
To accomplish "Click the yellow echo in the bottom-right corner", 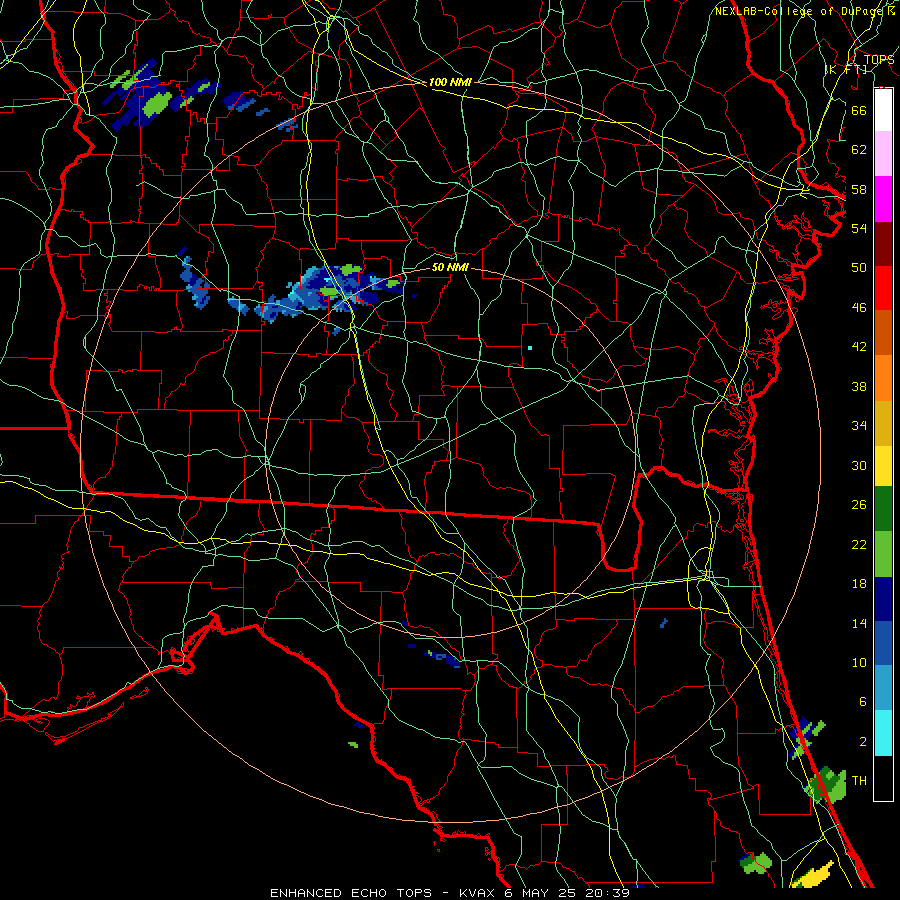I will [x=813, y=874].
